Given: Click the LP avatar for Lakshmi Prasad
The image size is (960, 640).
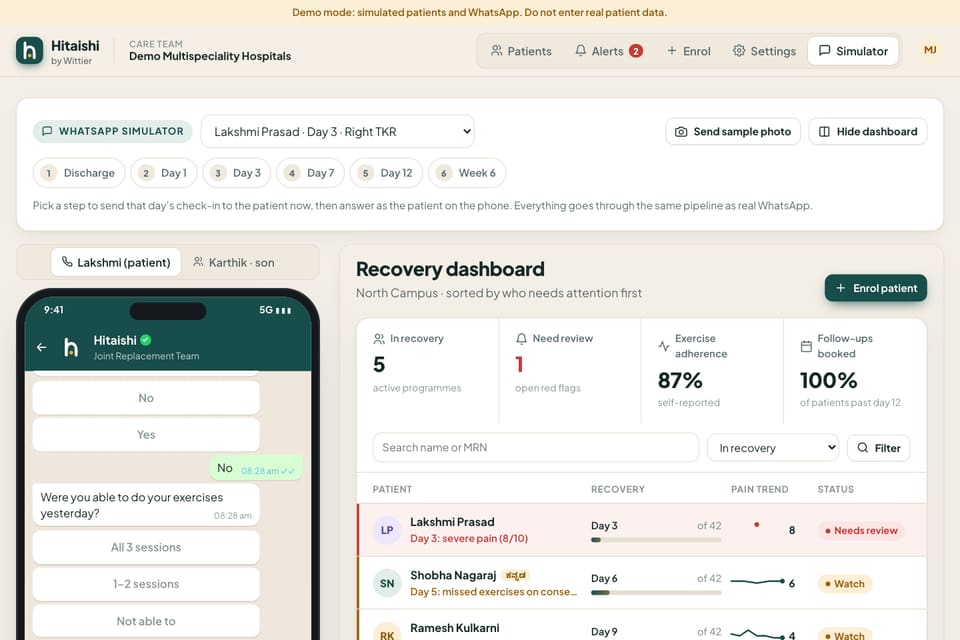Looking at the screenshot, I should pos(387,530).
